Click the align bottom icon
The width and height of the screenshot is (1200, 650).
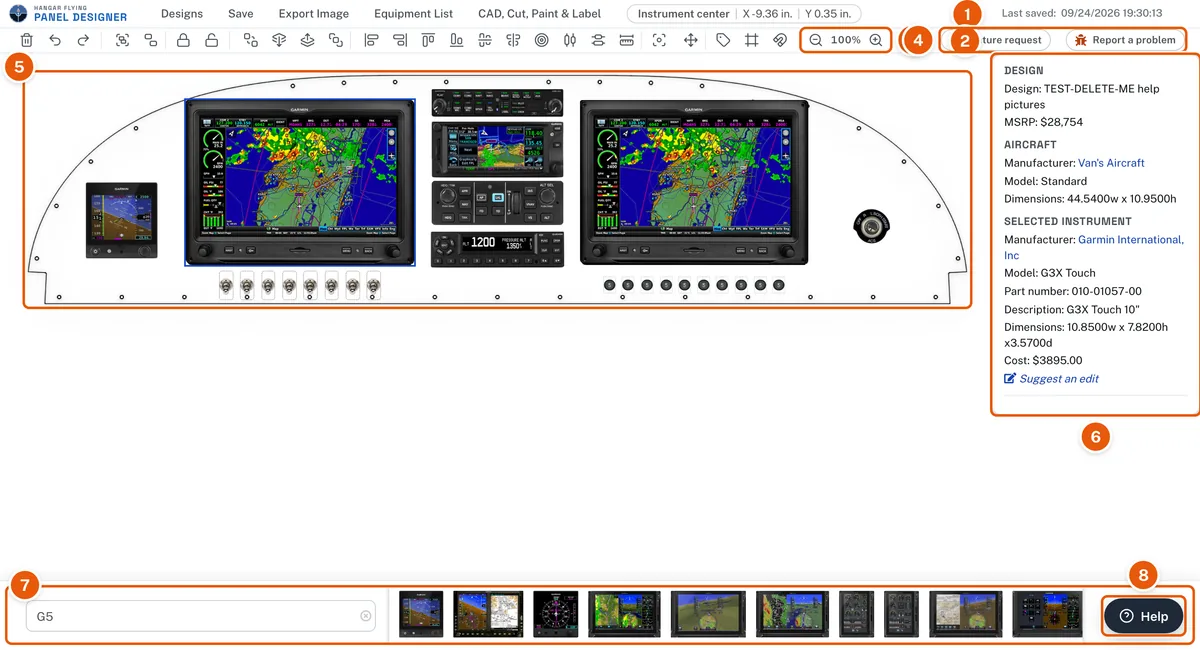[456, 40]
